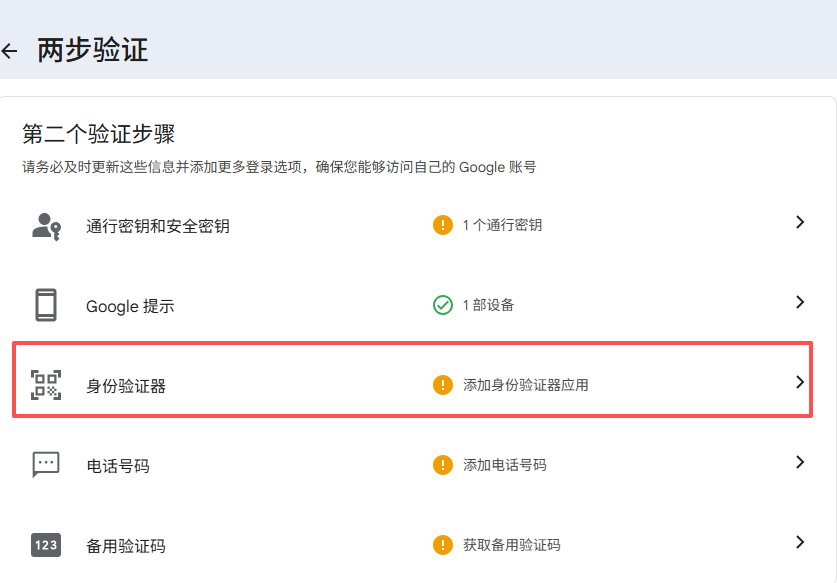837x583 pixels.
Task: Click the phone icon for Google 提示
Action: pos(46,305)
